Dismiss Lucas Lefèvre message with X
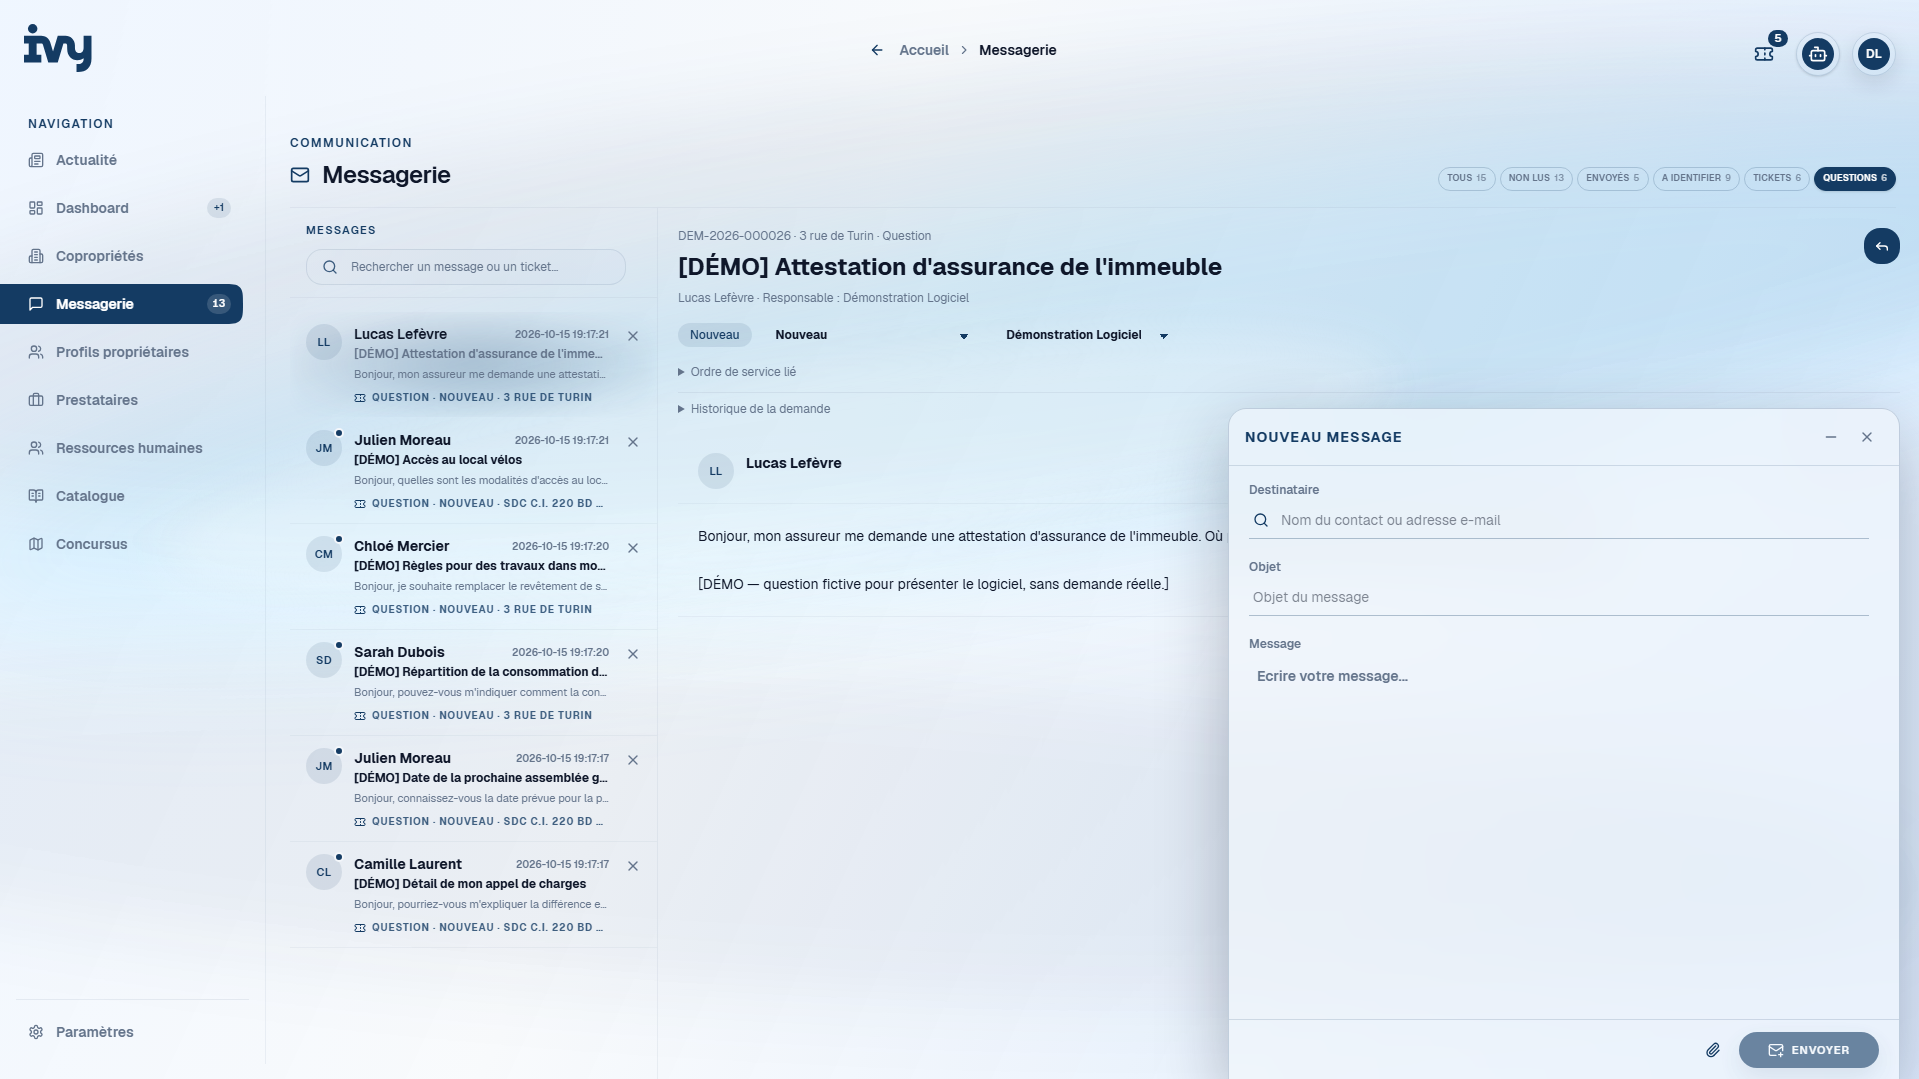1919x1079 pixels. click(633, 336)
